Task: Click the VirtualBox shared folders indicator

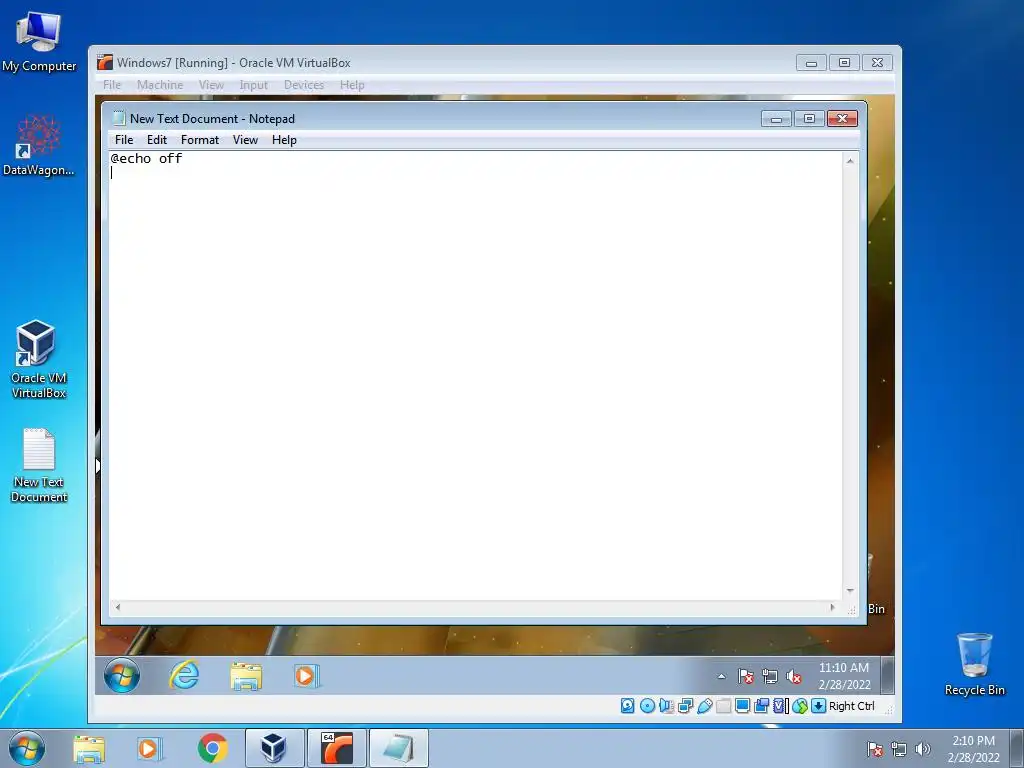Action: point(723,706)
